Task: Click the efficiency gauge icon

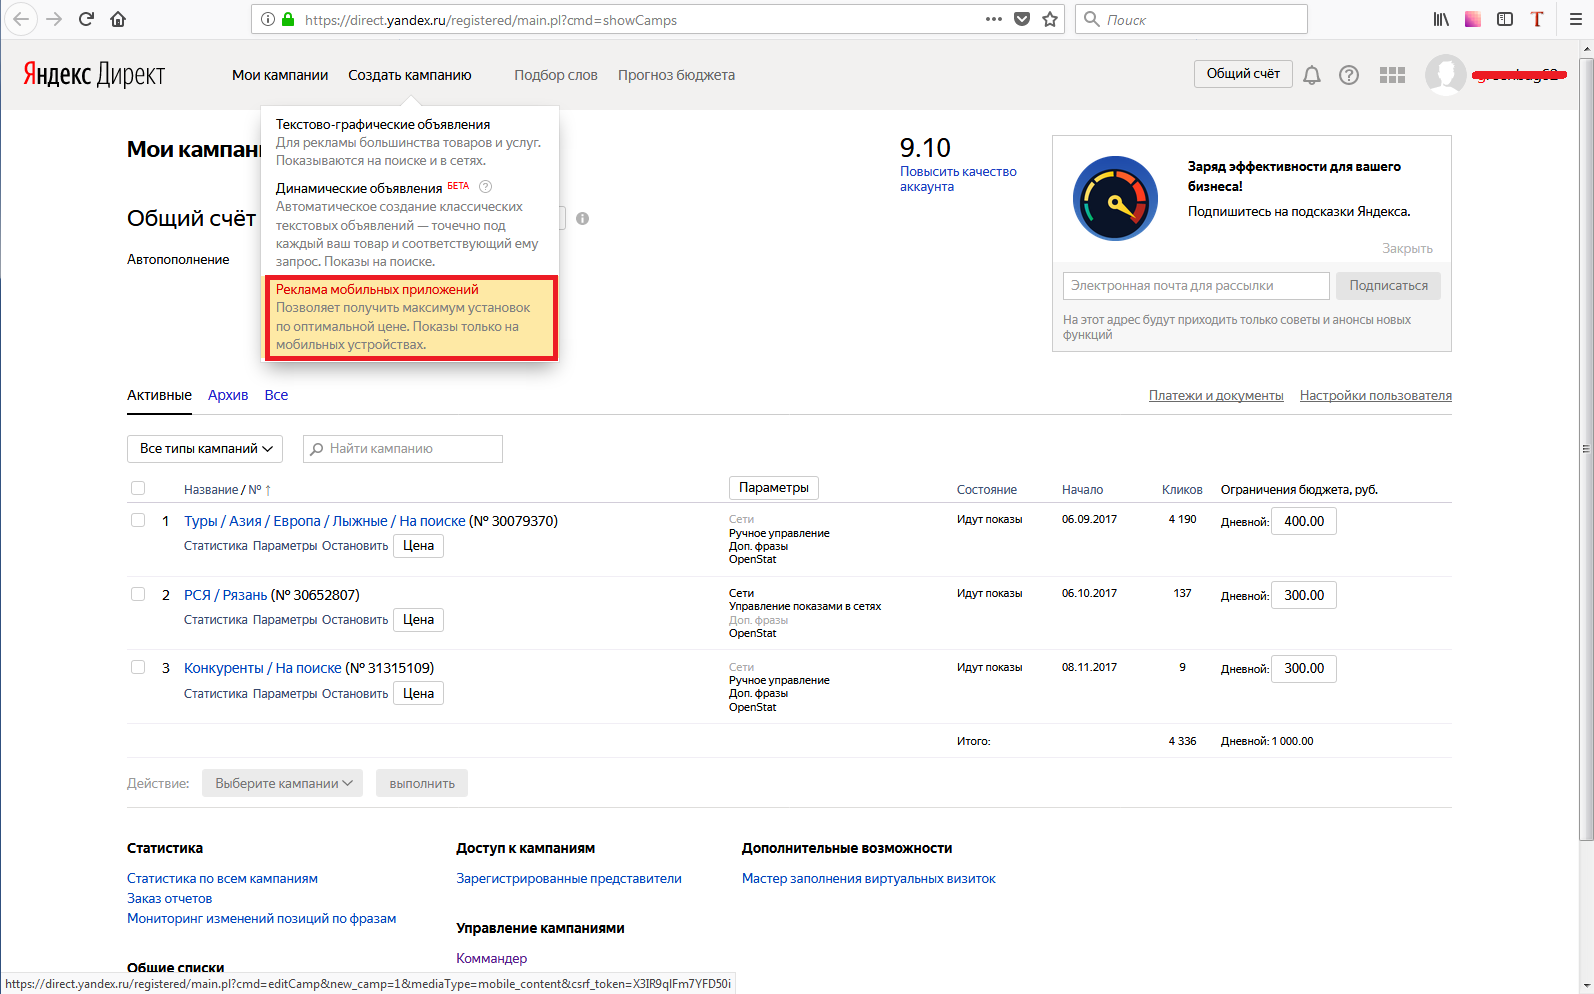Action: coord(1115,198)
